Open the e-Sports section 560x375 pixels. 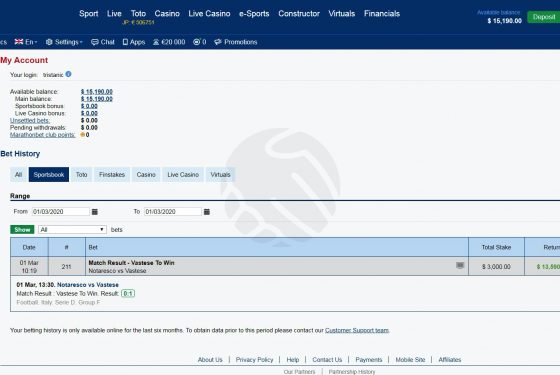254,14
